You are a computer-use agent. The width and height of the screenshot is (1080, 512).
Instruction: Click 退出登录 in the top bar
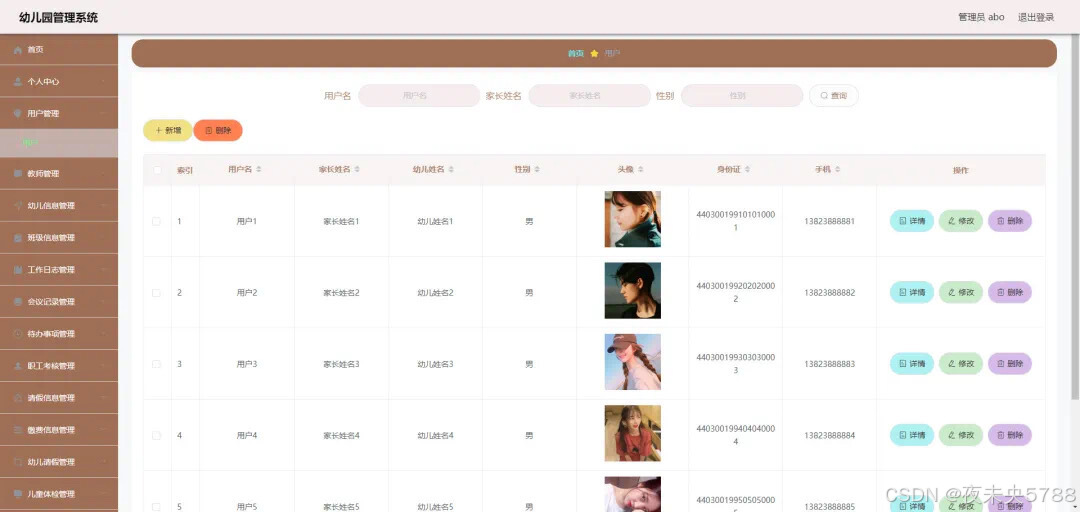tap(1036, 17)
